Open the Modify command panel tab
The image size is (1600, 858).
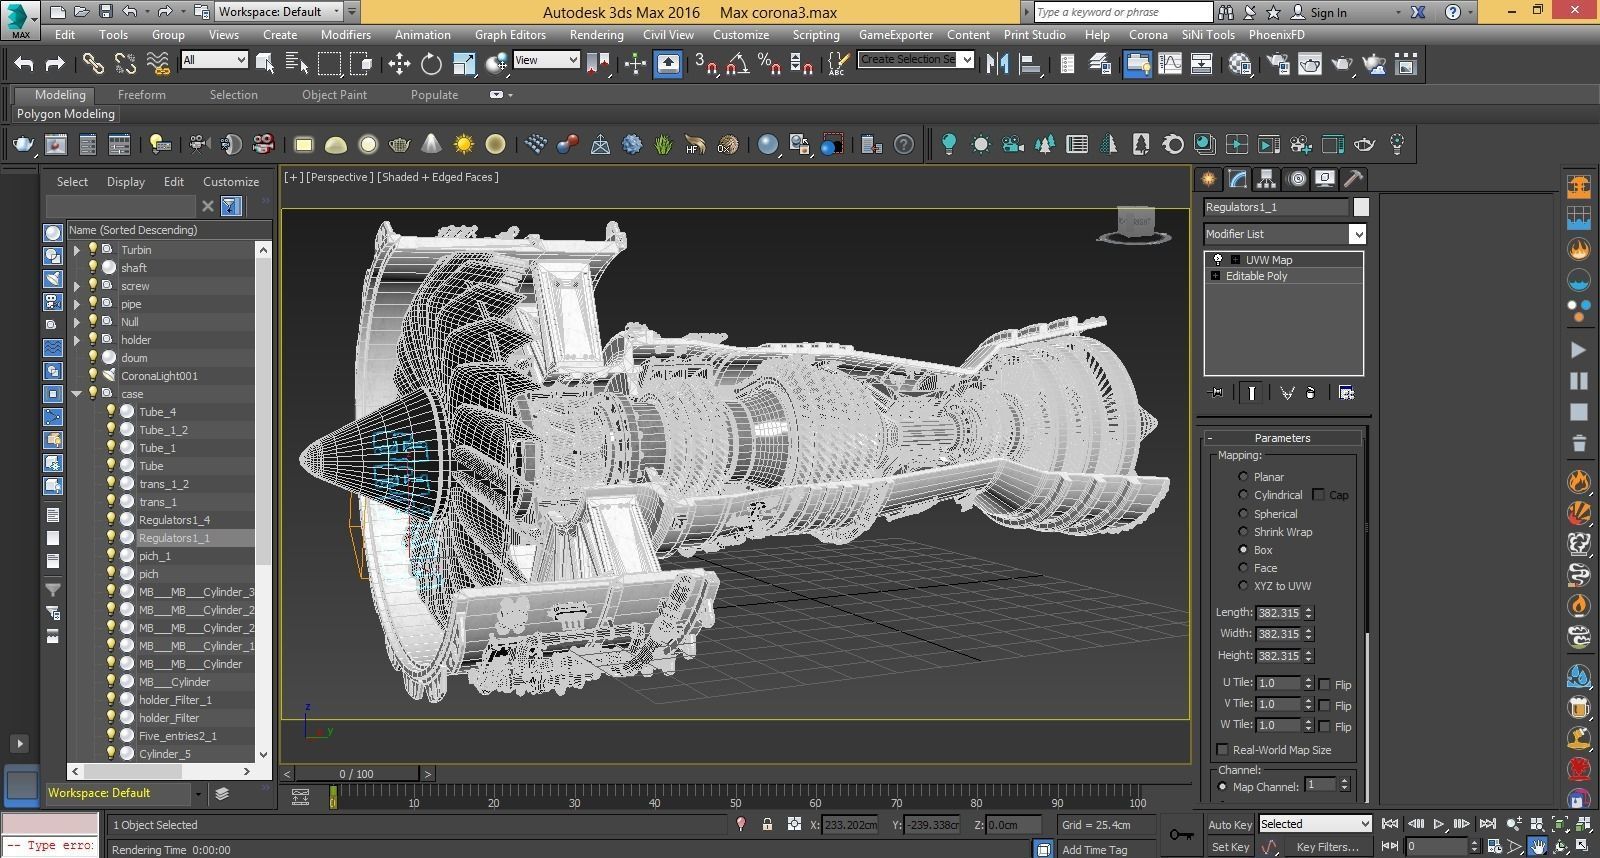[x=1238, y=179]
